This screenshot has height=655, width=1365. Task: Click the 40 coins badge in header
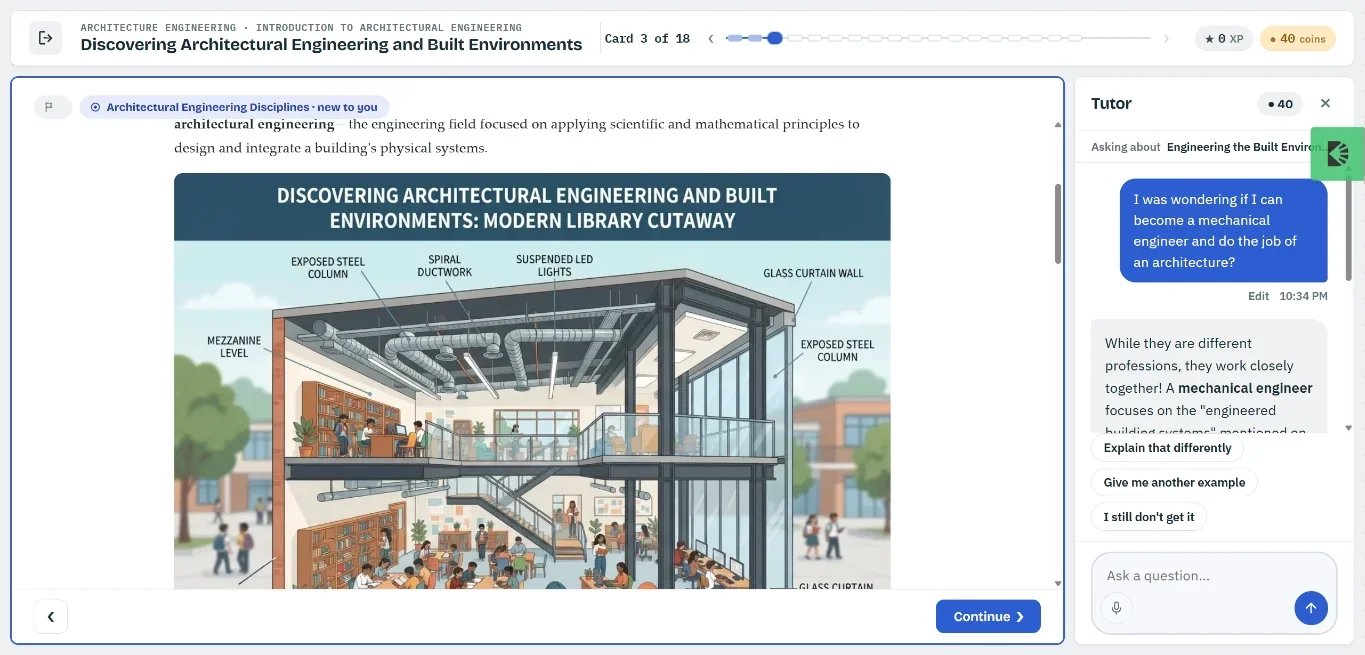click(1297, 39)
